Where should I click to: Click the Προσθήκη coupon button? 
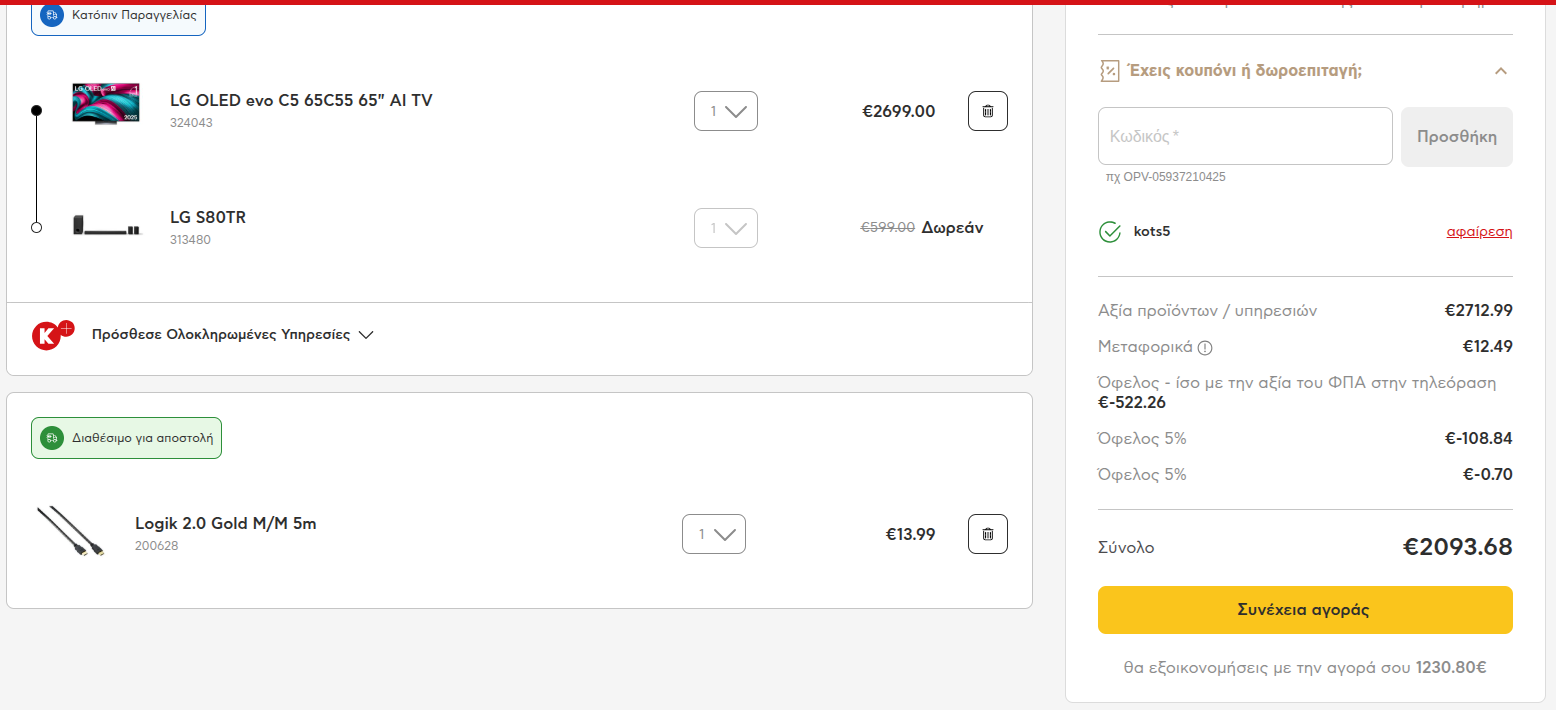click(1457, 136)
